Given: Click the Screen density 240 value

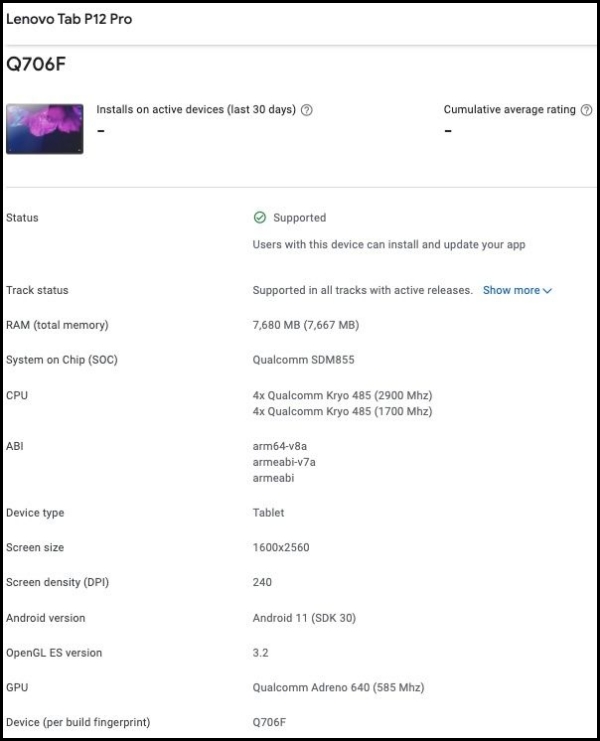Looking at the screenshot, I should pos(262,582).
